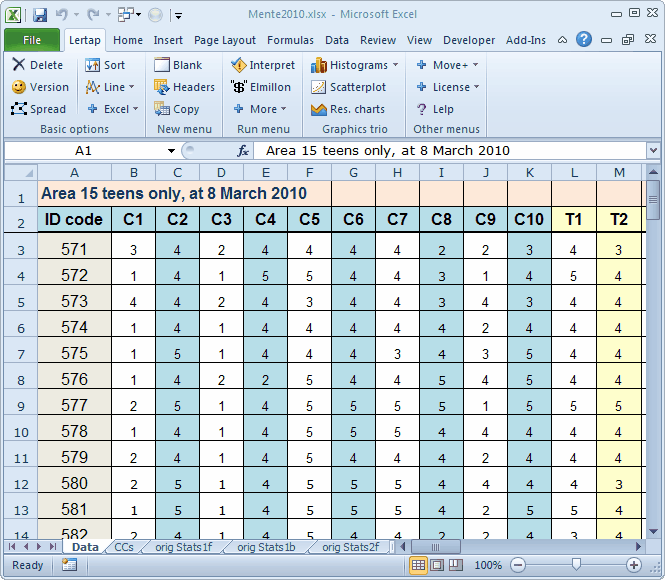Switch to the Developer ribbon tab

click(469, 40)
